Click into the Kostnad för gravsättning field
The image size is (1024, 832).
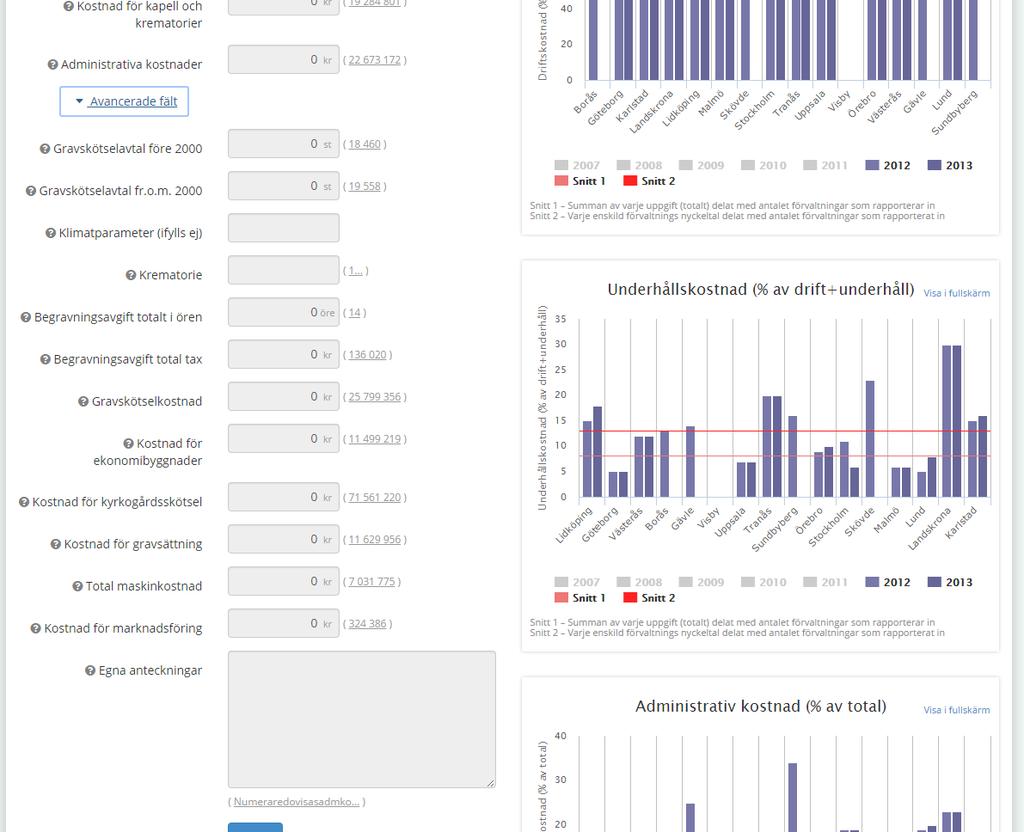pos(283,539)
